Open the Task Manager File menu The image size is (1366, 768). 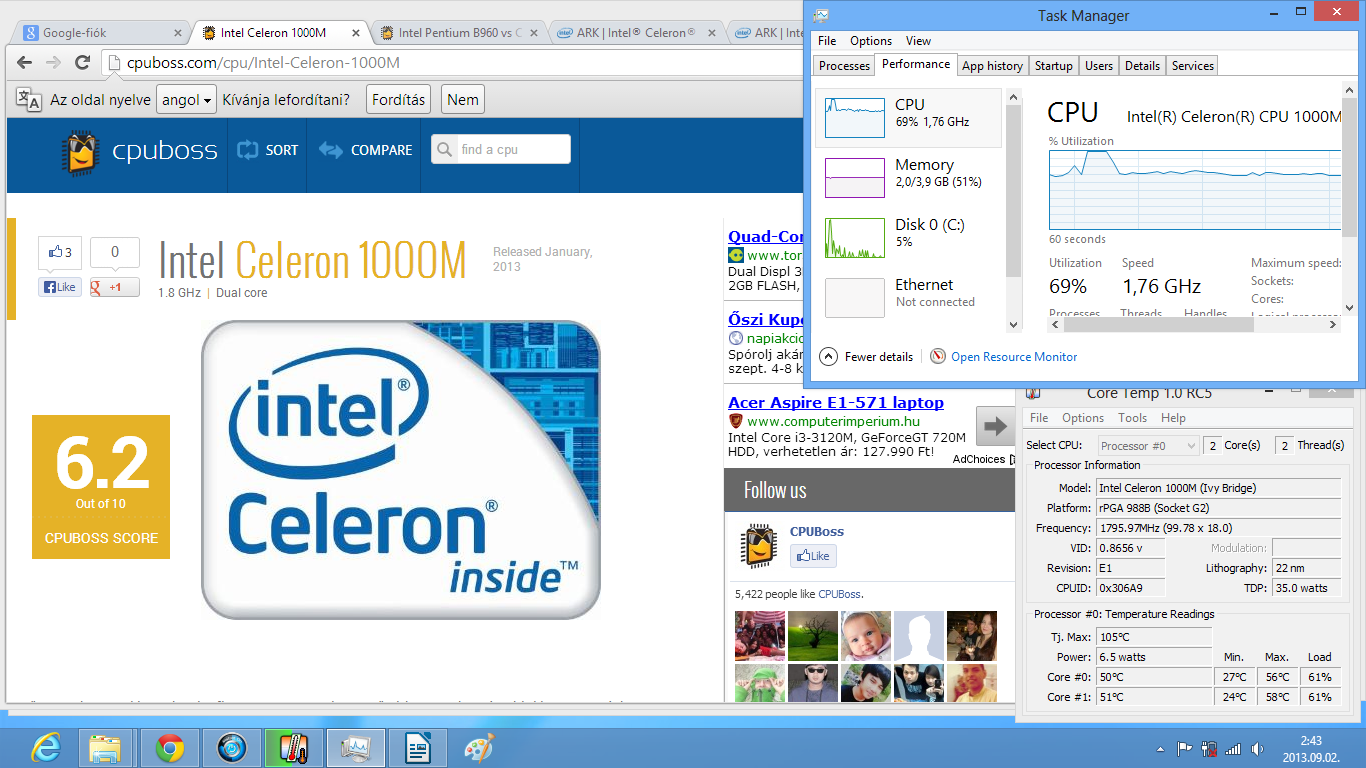coord(827,41)
